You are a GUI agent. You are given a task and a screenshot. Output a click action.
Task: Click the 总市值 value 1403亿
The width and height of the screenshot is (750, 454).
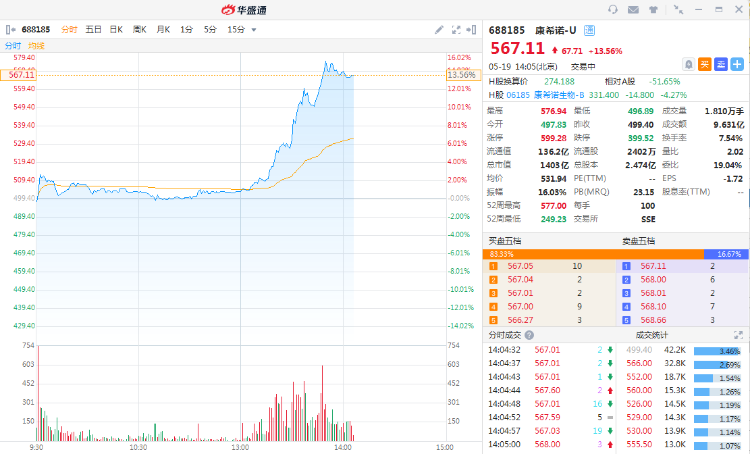(x=554, y=165)
